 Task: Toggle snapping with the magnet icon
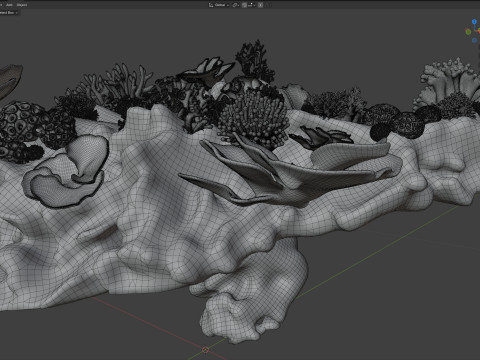[x=244, y=5]
